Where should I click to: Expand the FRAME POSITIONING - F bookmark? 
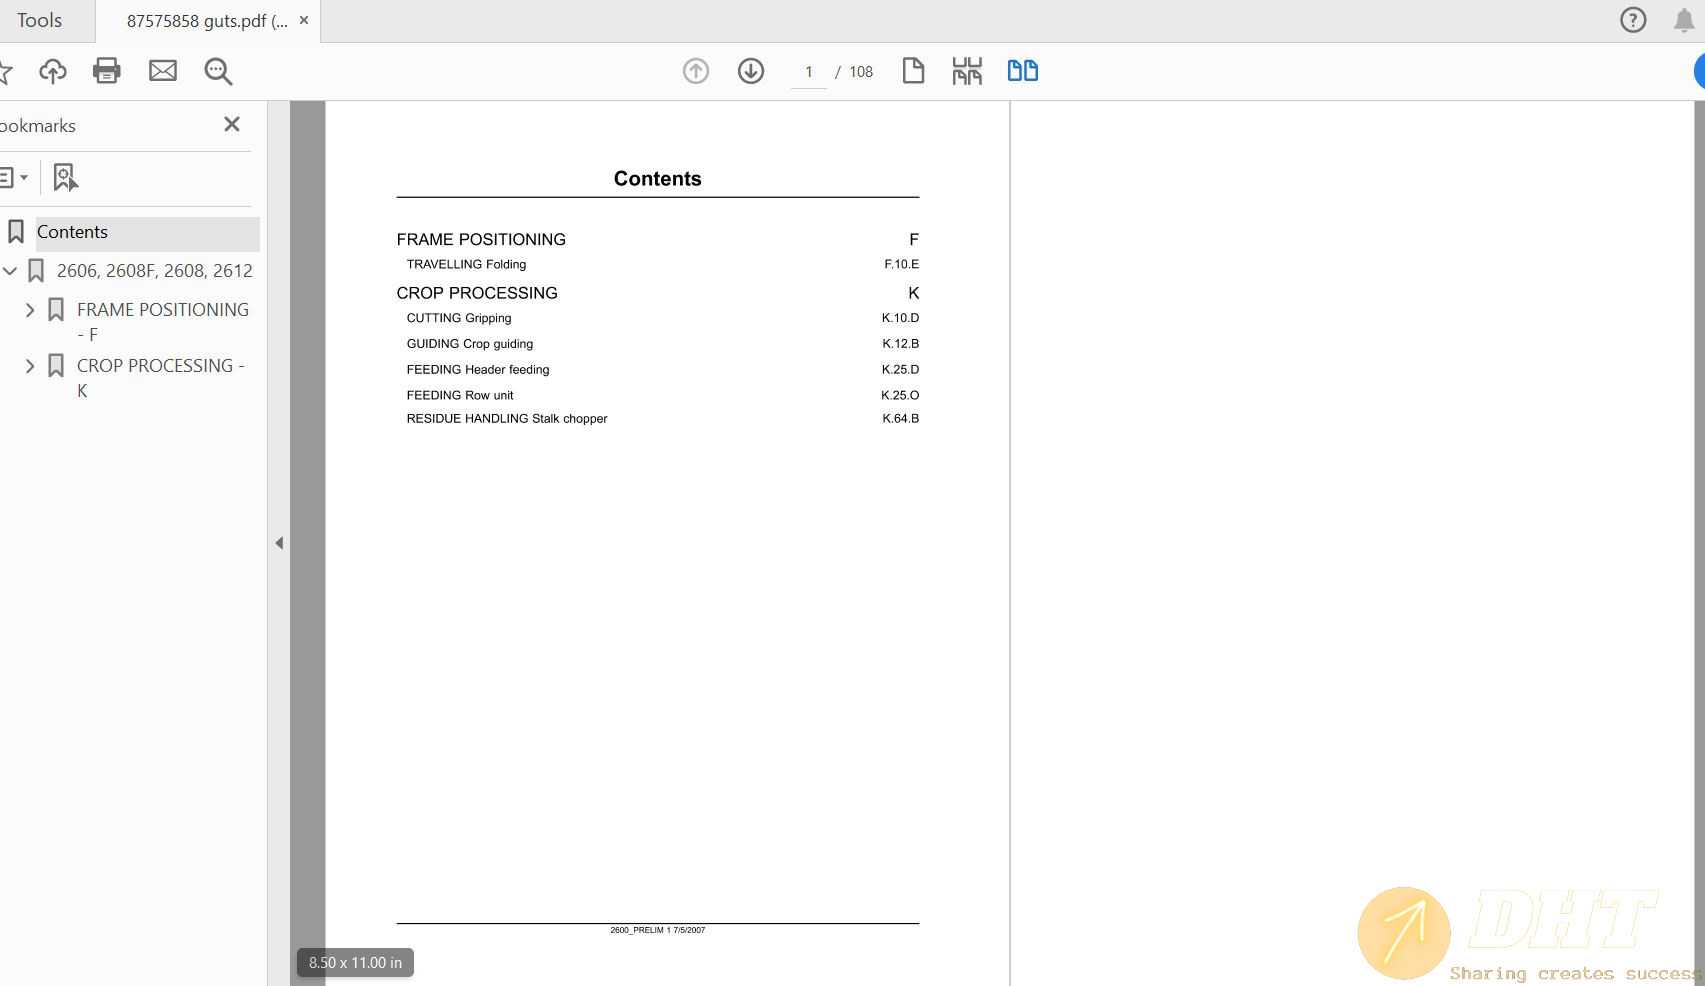click(30, 310)
